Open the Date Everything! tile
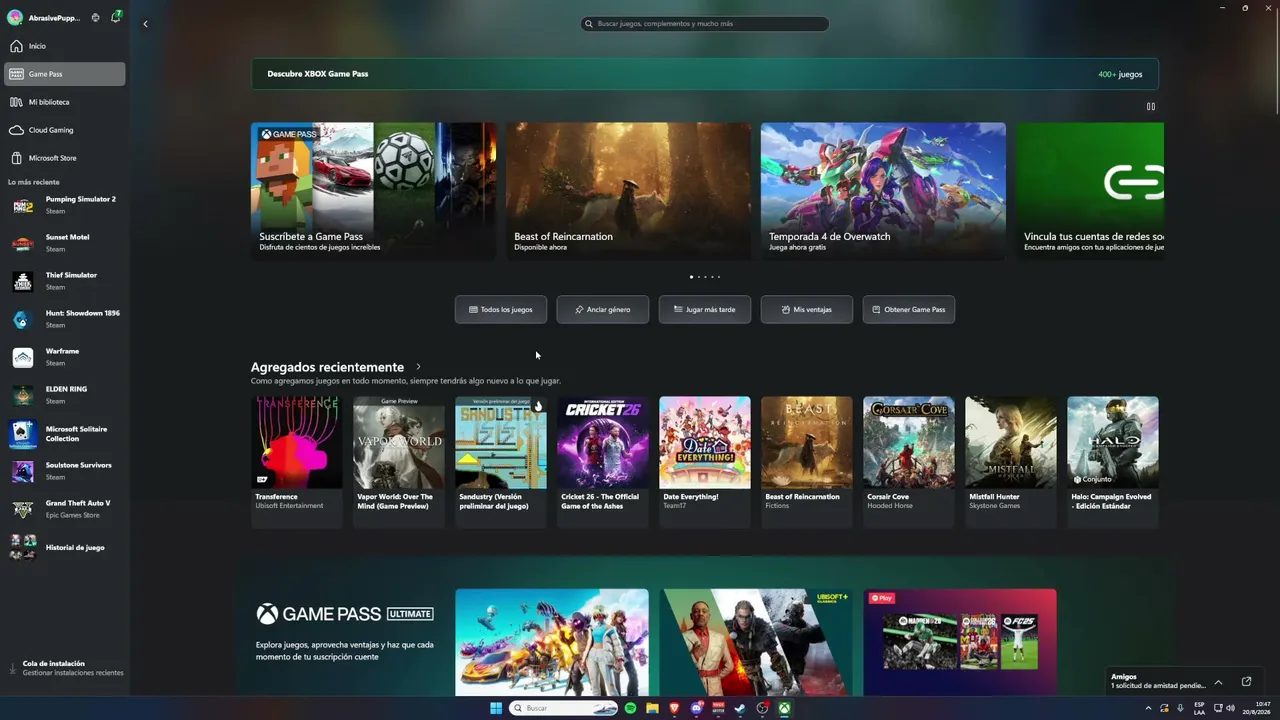 point(705,461)
